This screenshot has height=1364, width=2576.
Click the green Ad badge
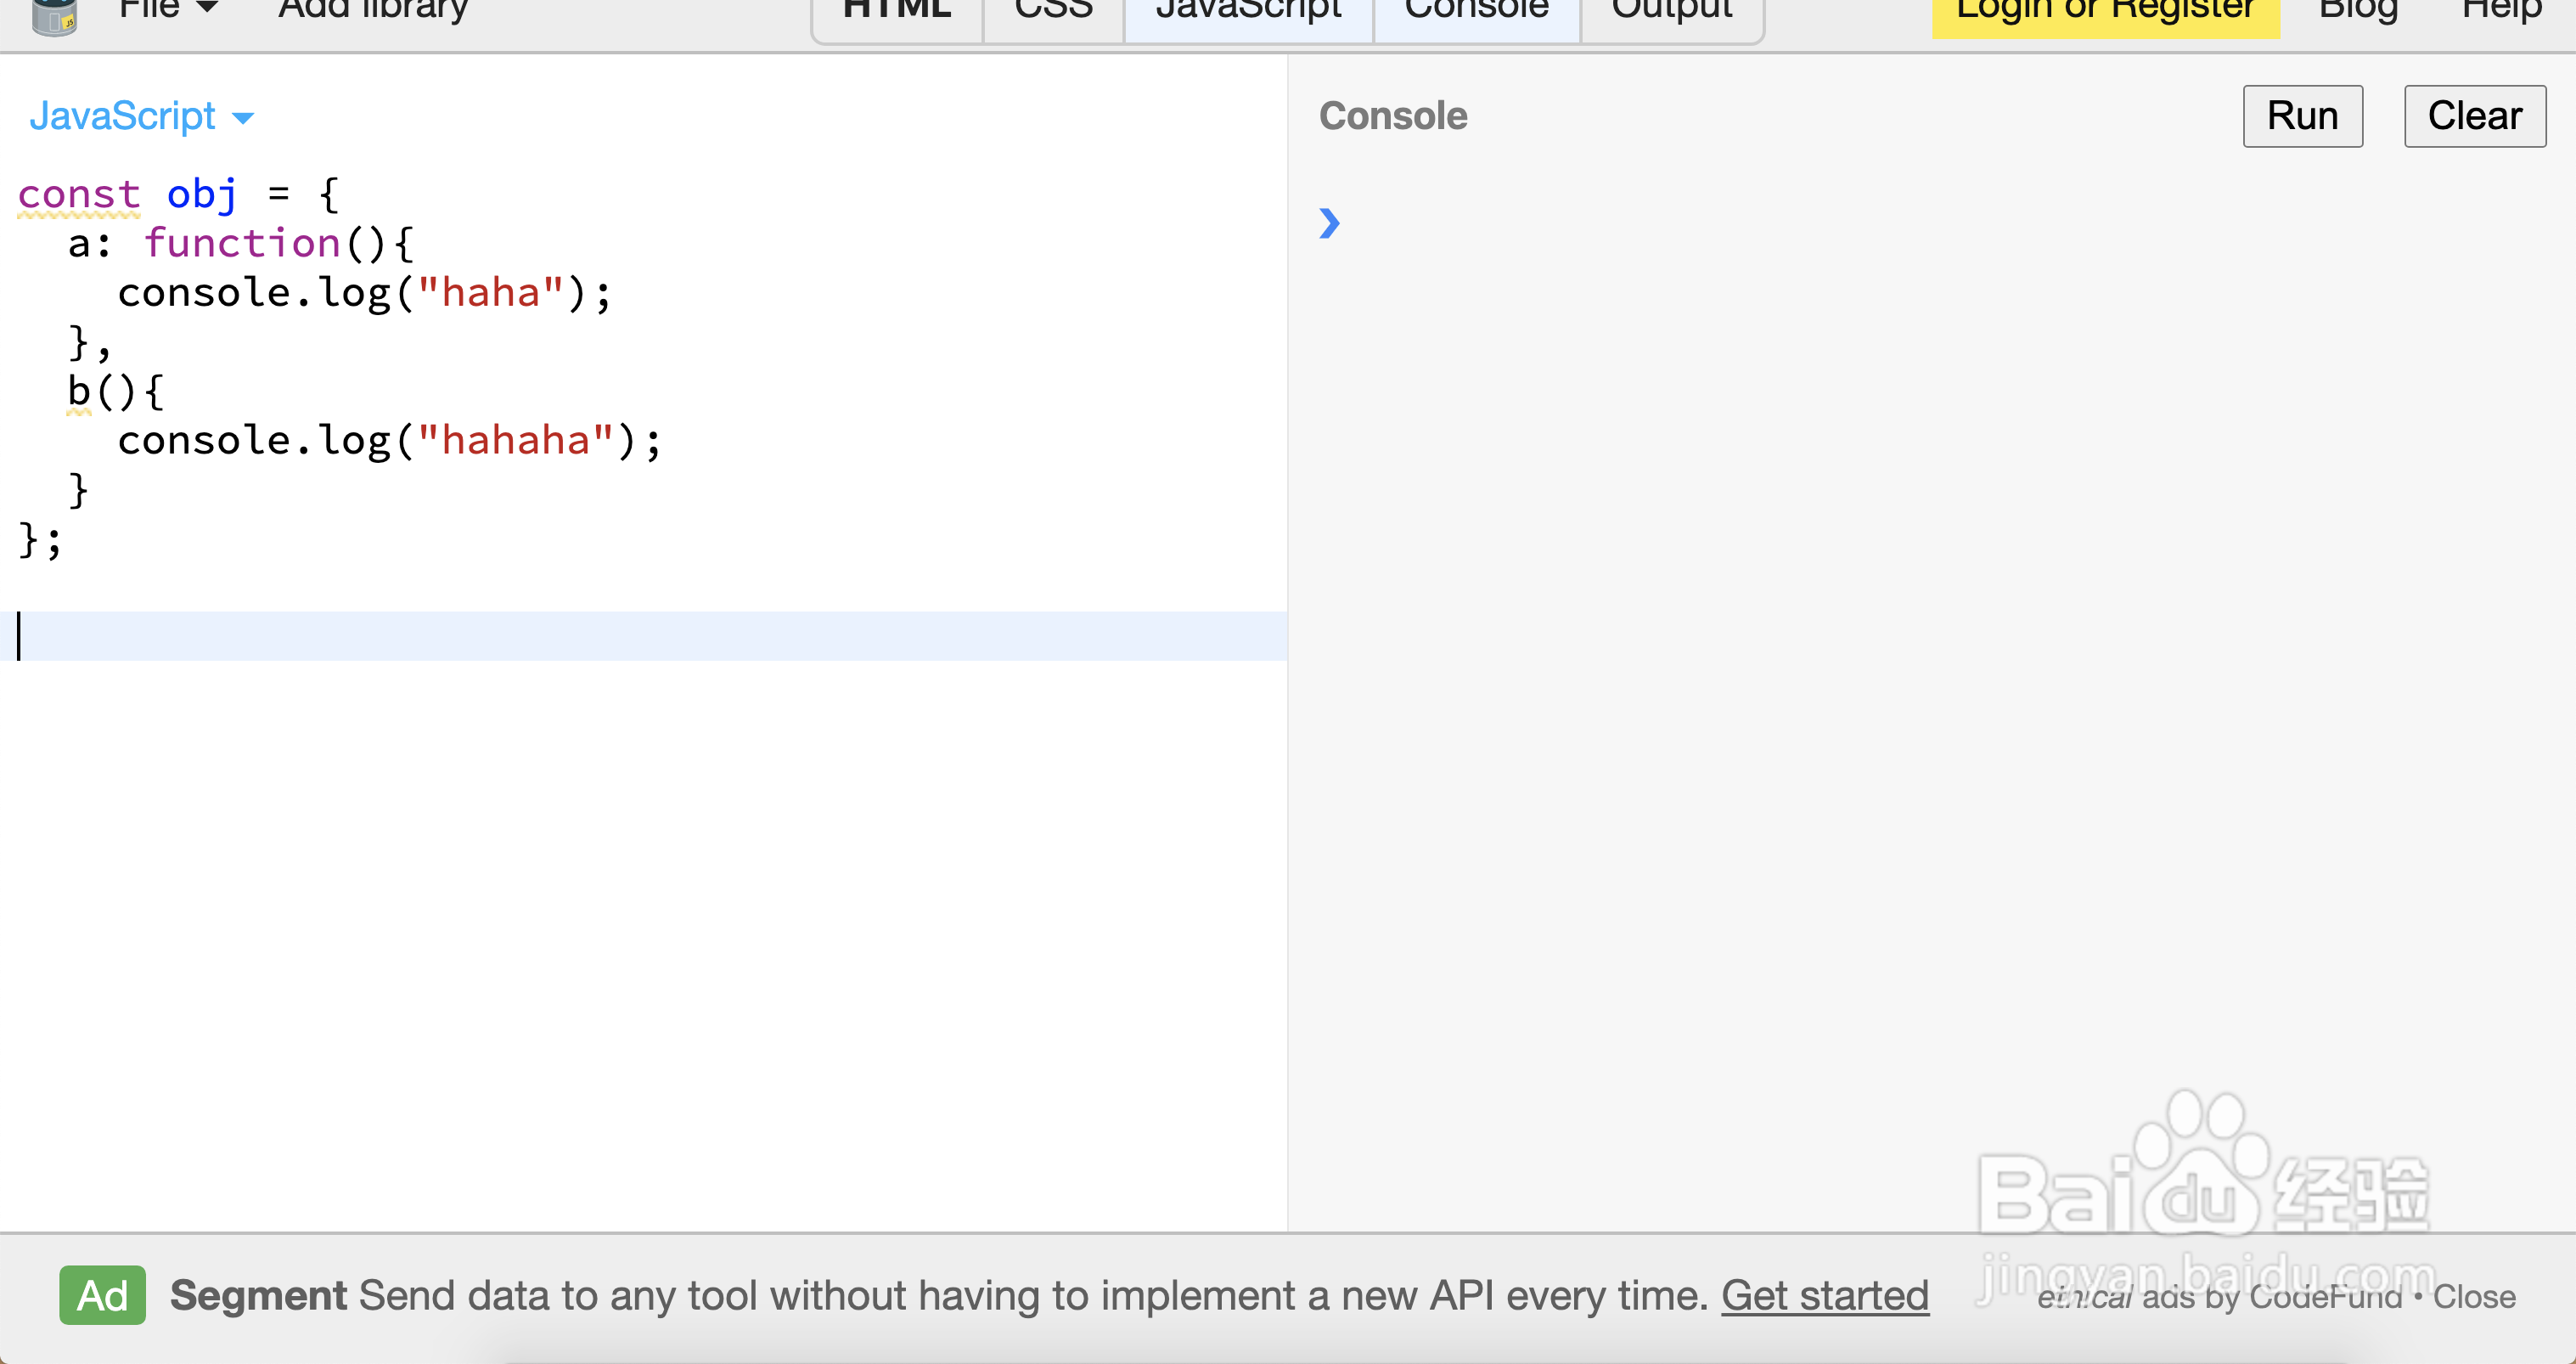click(x=102, y=1295)
